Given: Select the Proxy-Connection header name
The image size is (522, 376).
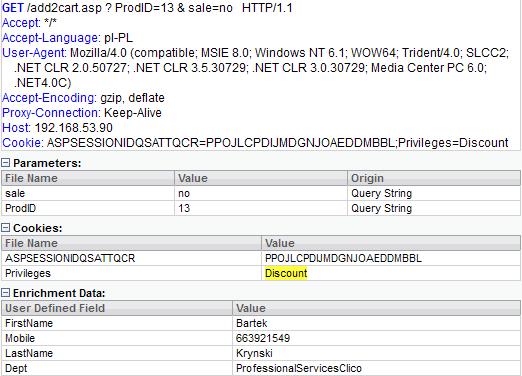Looking at the screenshot, I should [51, 113].
